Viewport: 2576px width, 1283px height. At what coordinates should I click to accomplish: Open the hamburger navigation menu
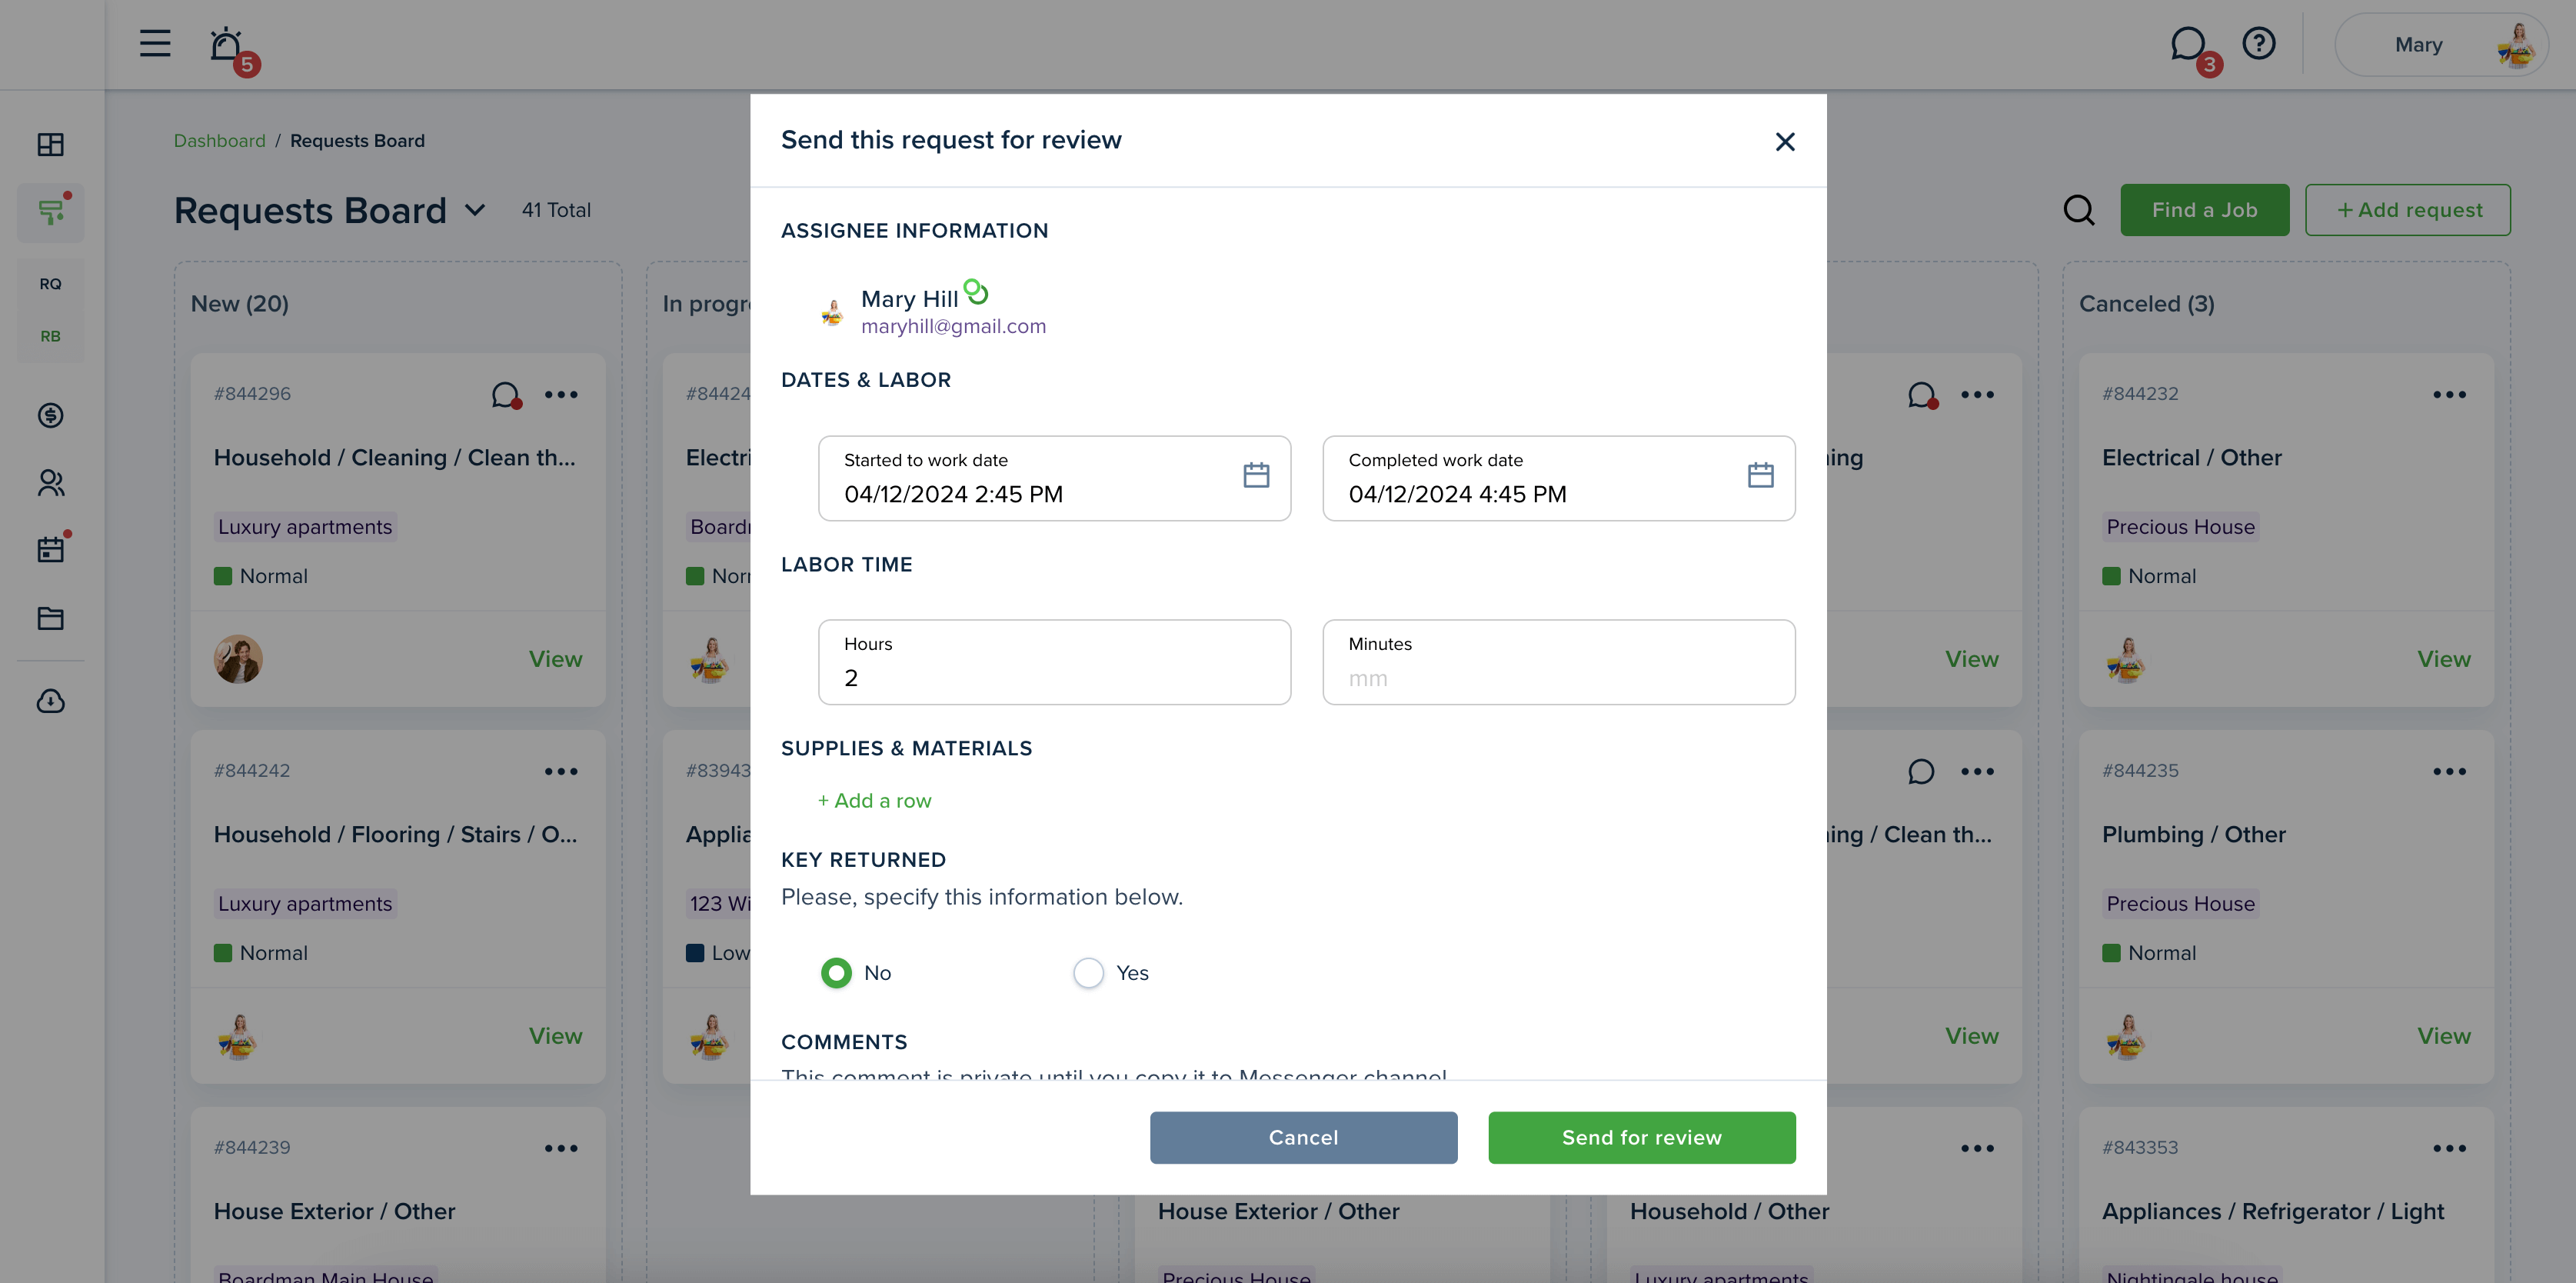(x=155, y=43)
